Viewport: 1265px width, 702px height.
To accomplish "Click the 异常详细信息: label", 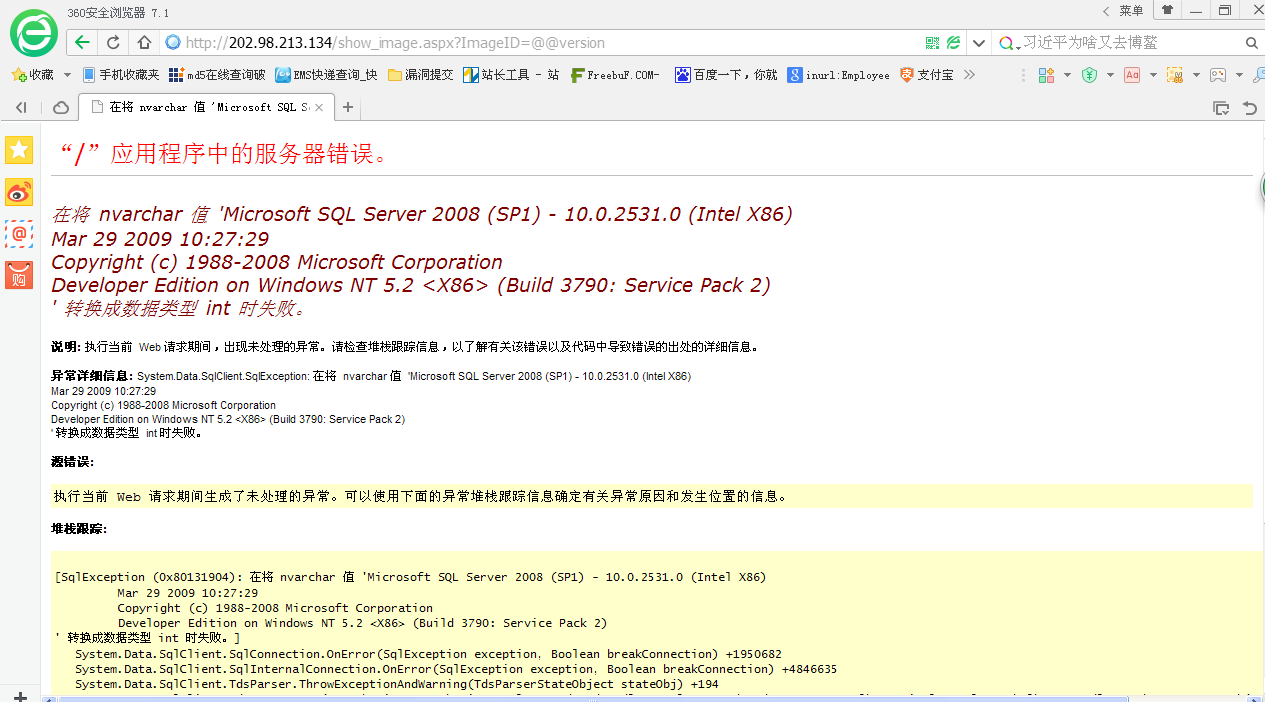I will pos(91,376).
